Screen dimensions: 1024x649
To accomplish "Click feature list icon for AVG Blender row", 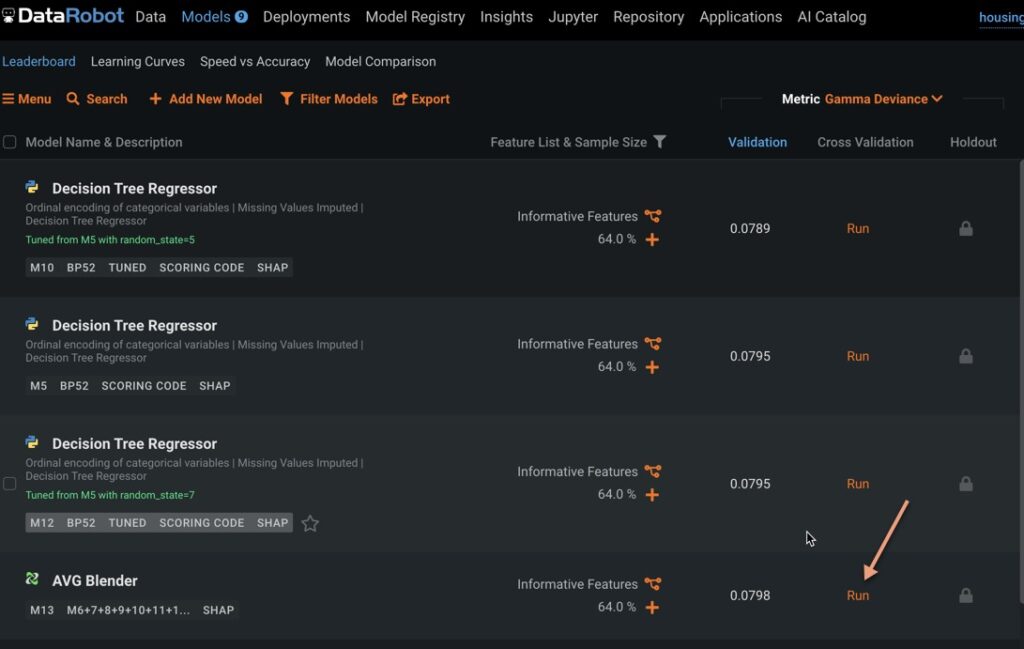I will [x=652, y=584].
